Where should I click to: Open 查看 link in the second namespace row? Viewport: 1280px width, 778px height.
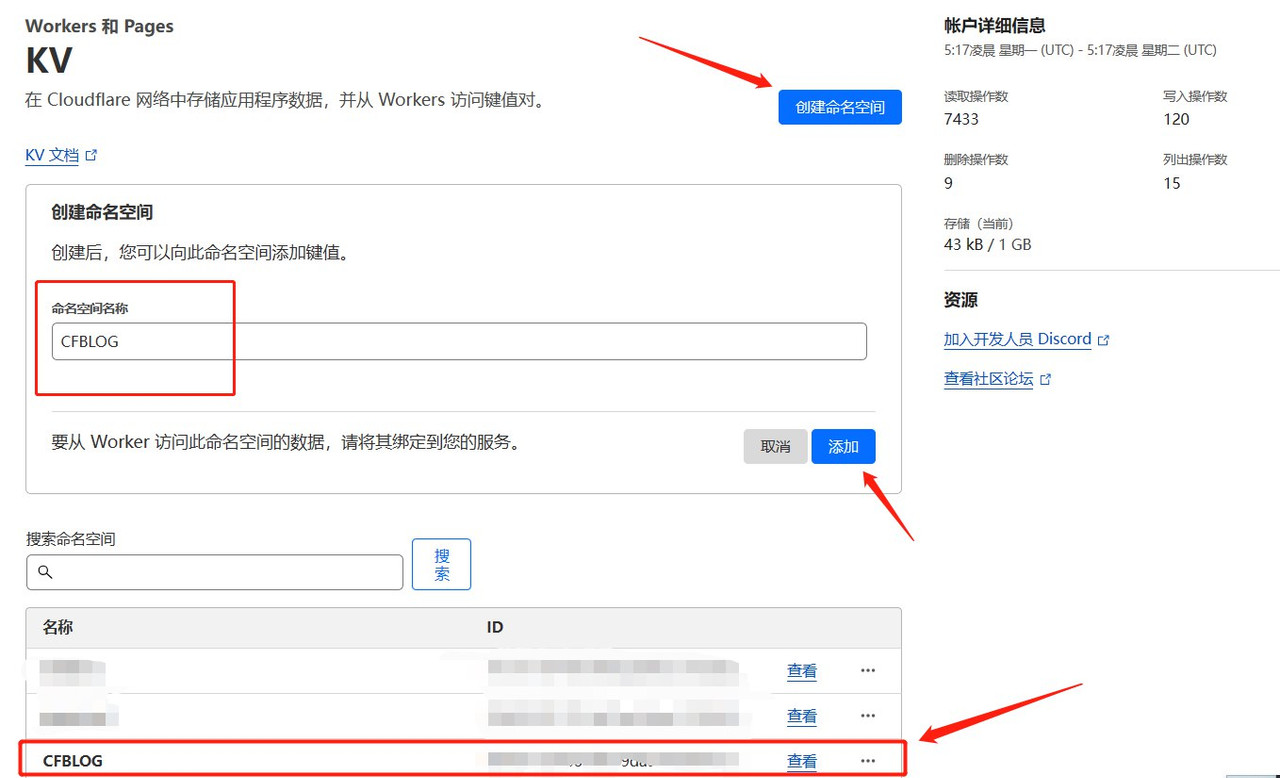tap(802, 716)
